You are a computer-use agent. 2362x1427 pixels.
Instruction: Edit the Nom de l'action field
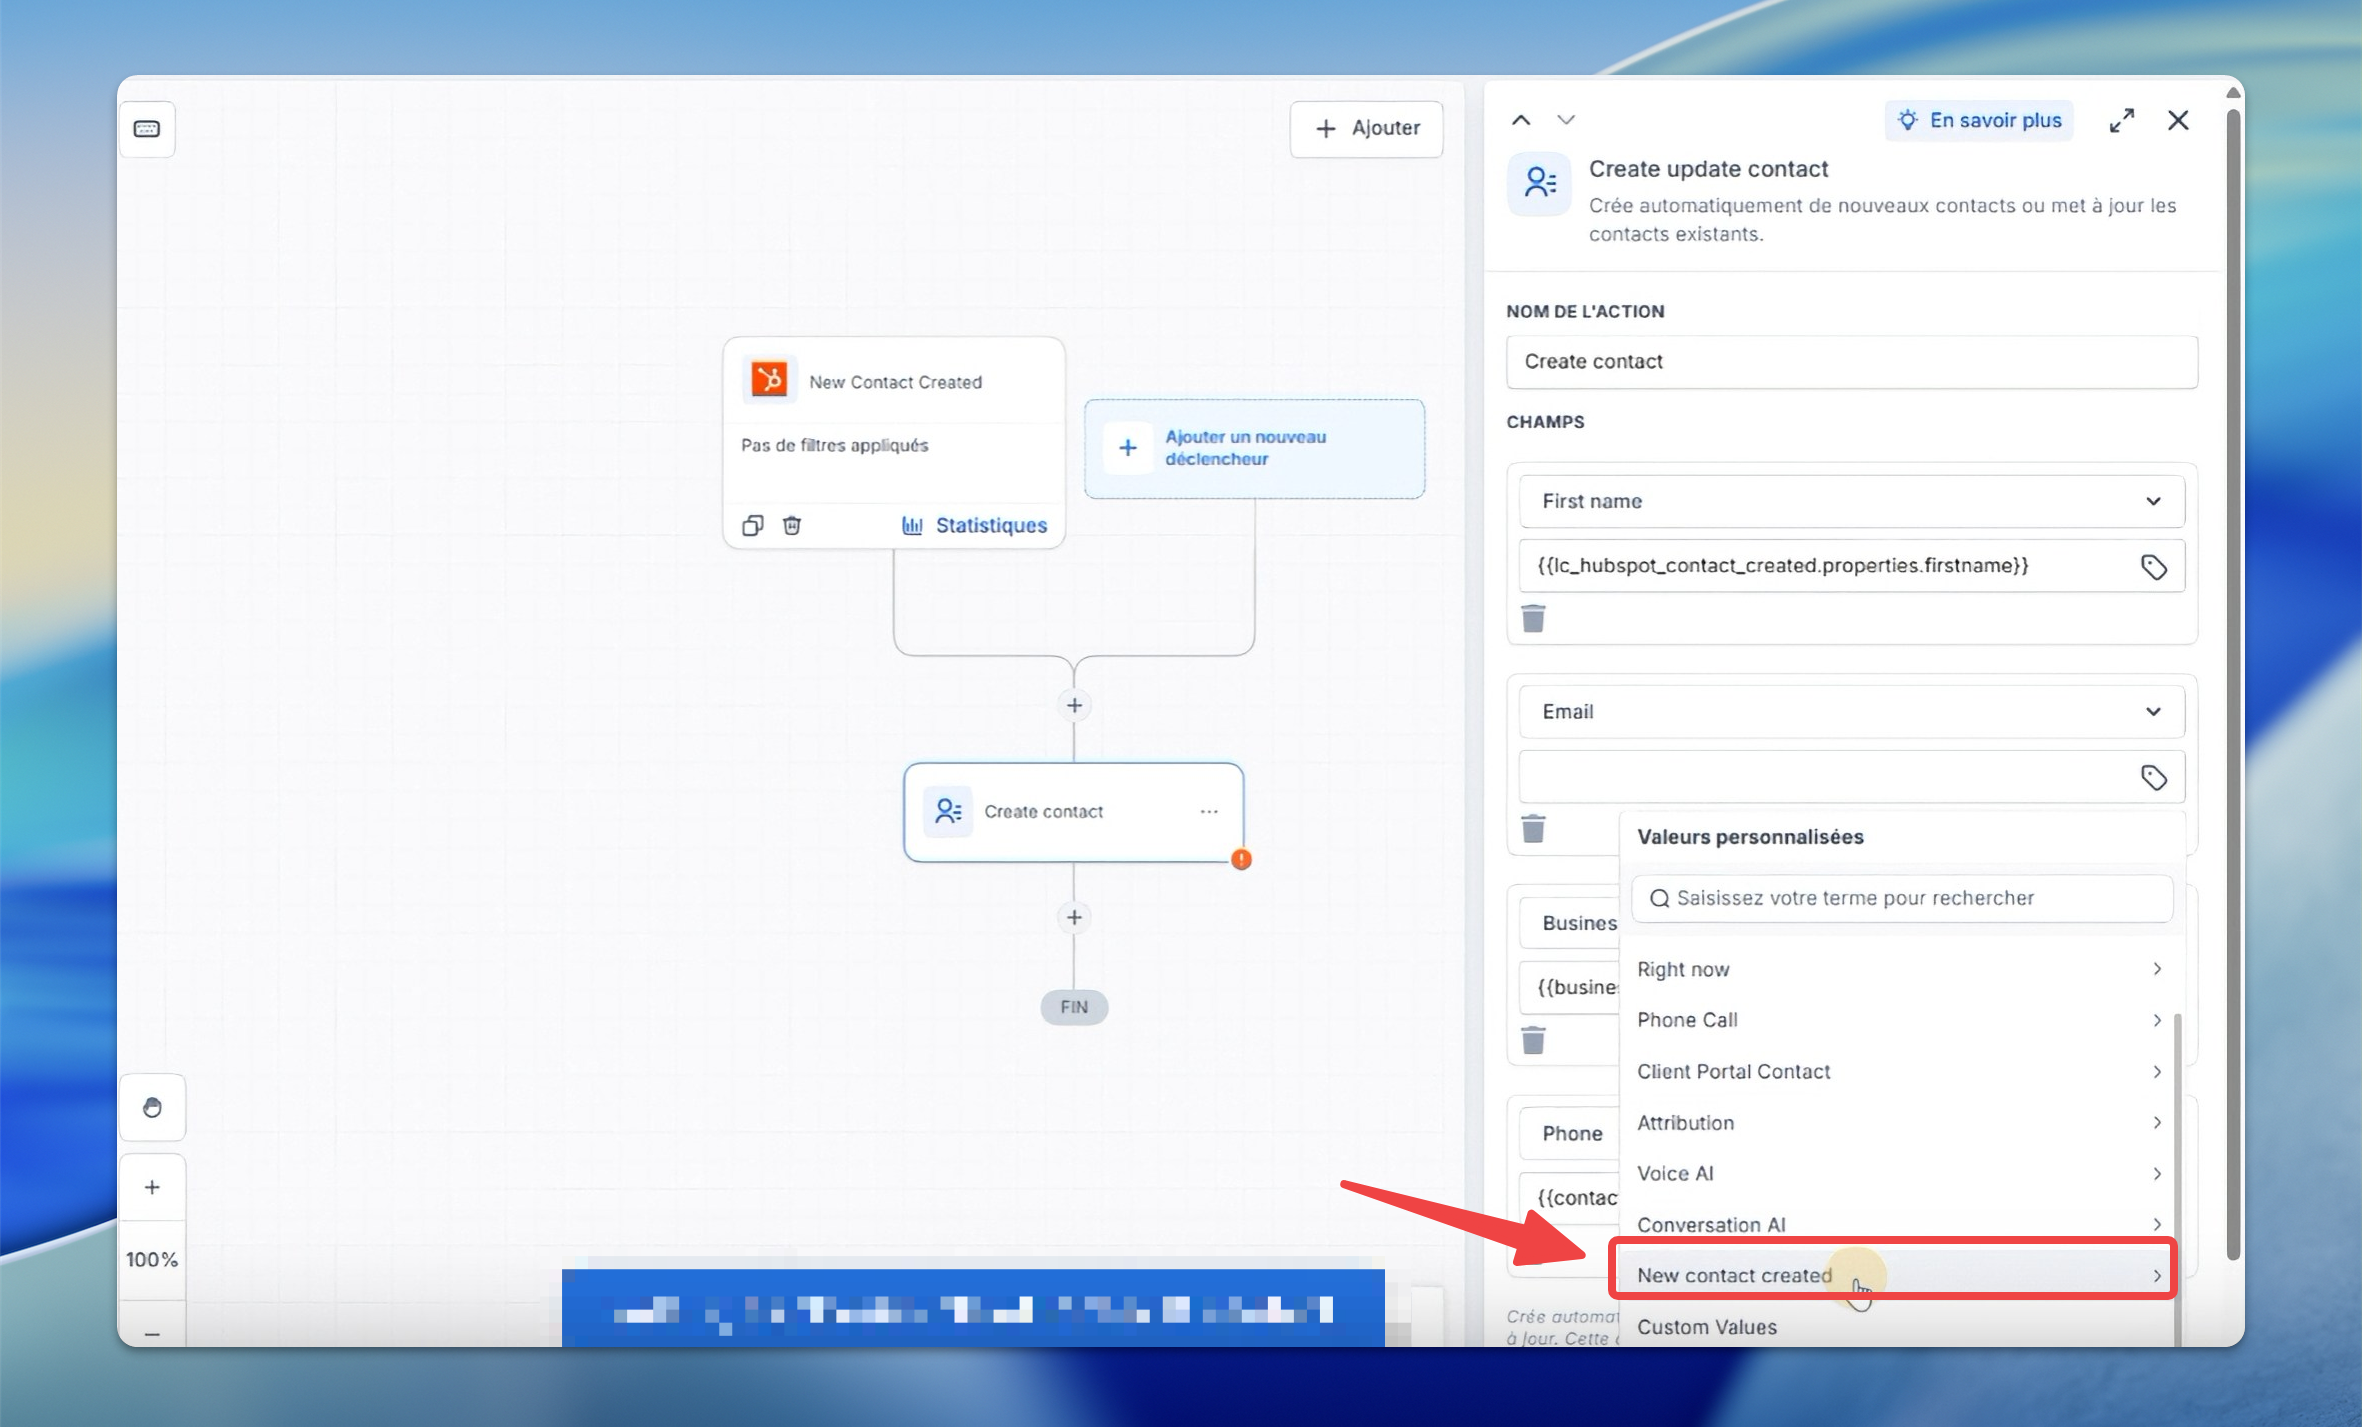tap(1852, 361)
